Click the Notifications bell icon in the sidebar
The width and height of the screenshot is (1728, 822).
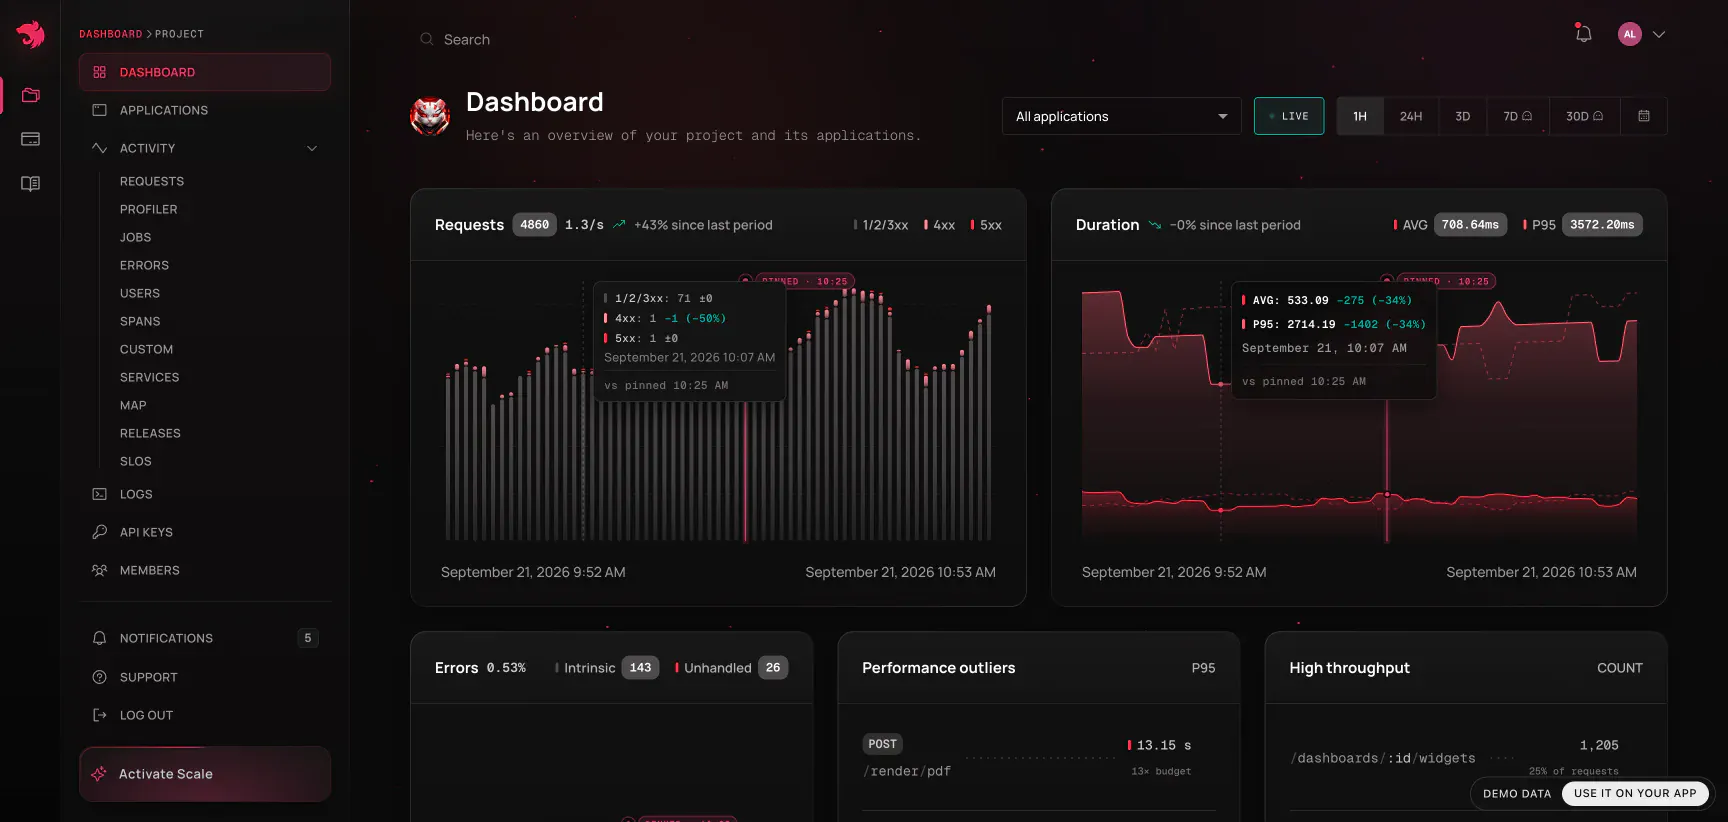coord(99,638)
